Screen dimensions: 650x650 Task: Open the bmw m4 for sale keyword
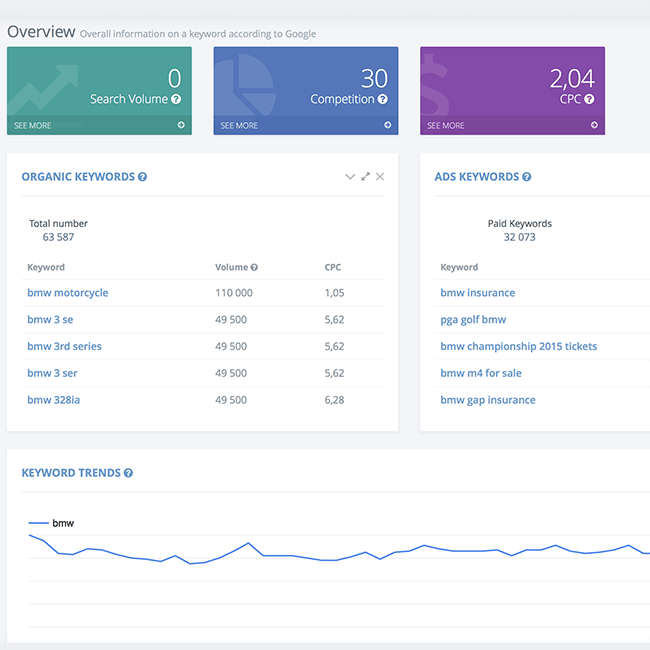click(481, 373)
